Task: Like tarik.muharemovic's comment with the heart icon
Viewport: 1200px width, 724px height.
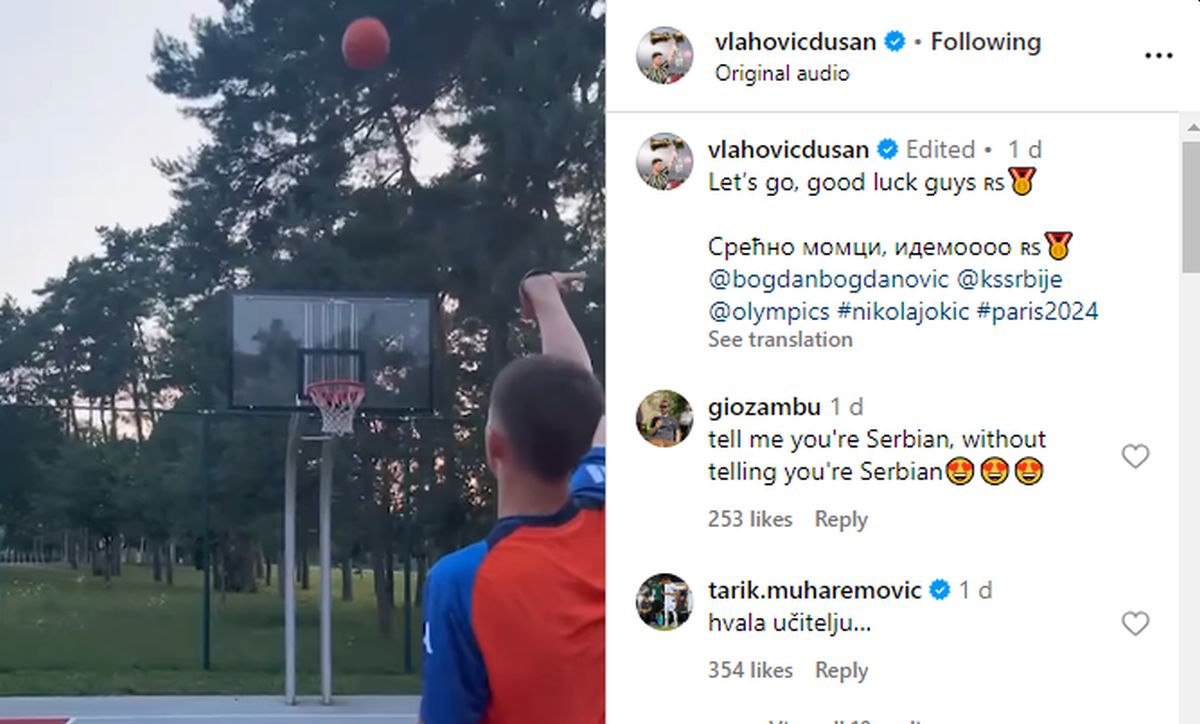Action: tap(1135, 624)
